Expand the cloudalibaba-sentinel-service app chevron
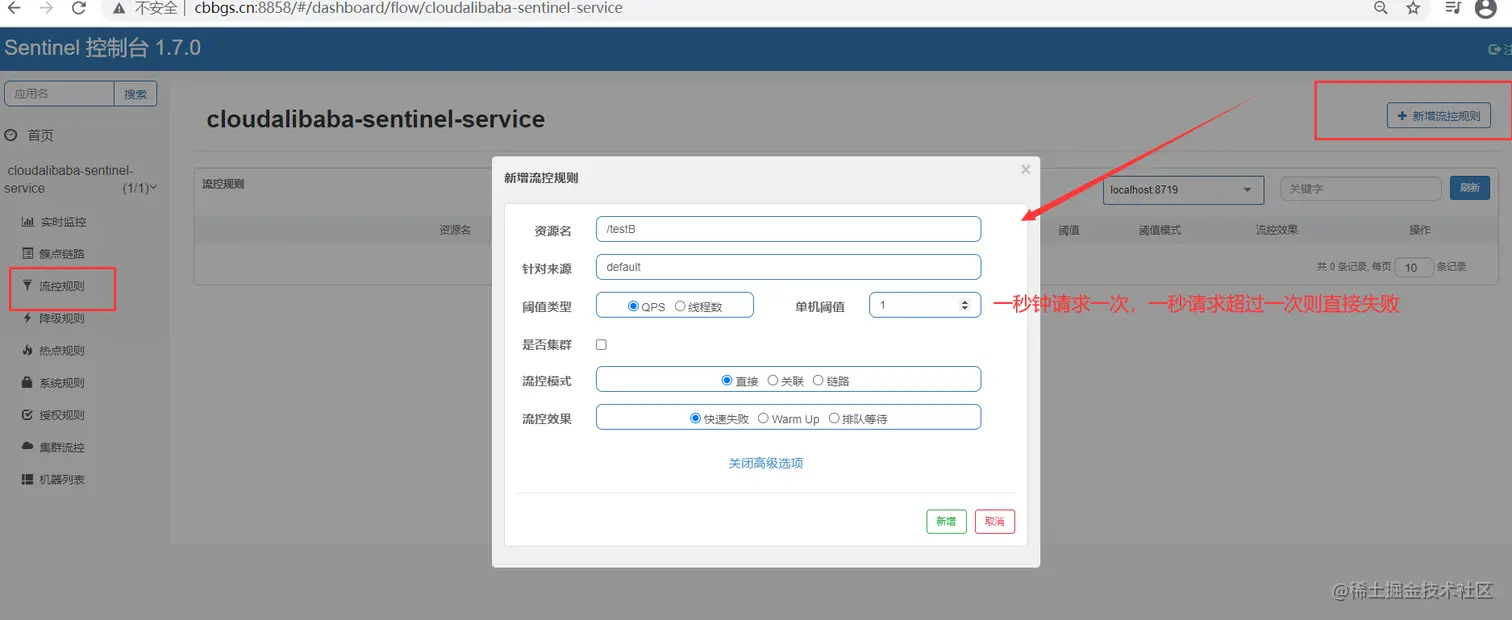The image size is (1512, 620). point(153,187)
